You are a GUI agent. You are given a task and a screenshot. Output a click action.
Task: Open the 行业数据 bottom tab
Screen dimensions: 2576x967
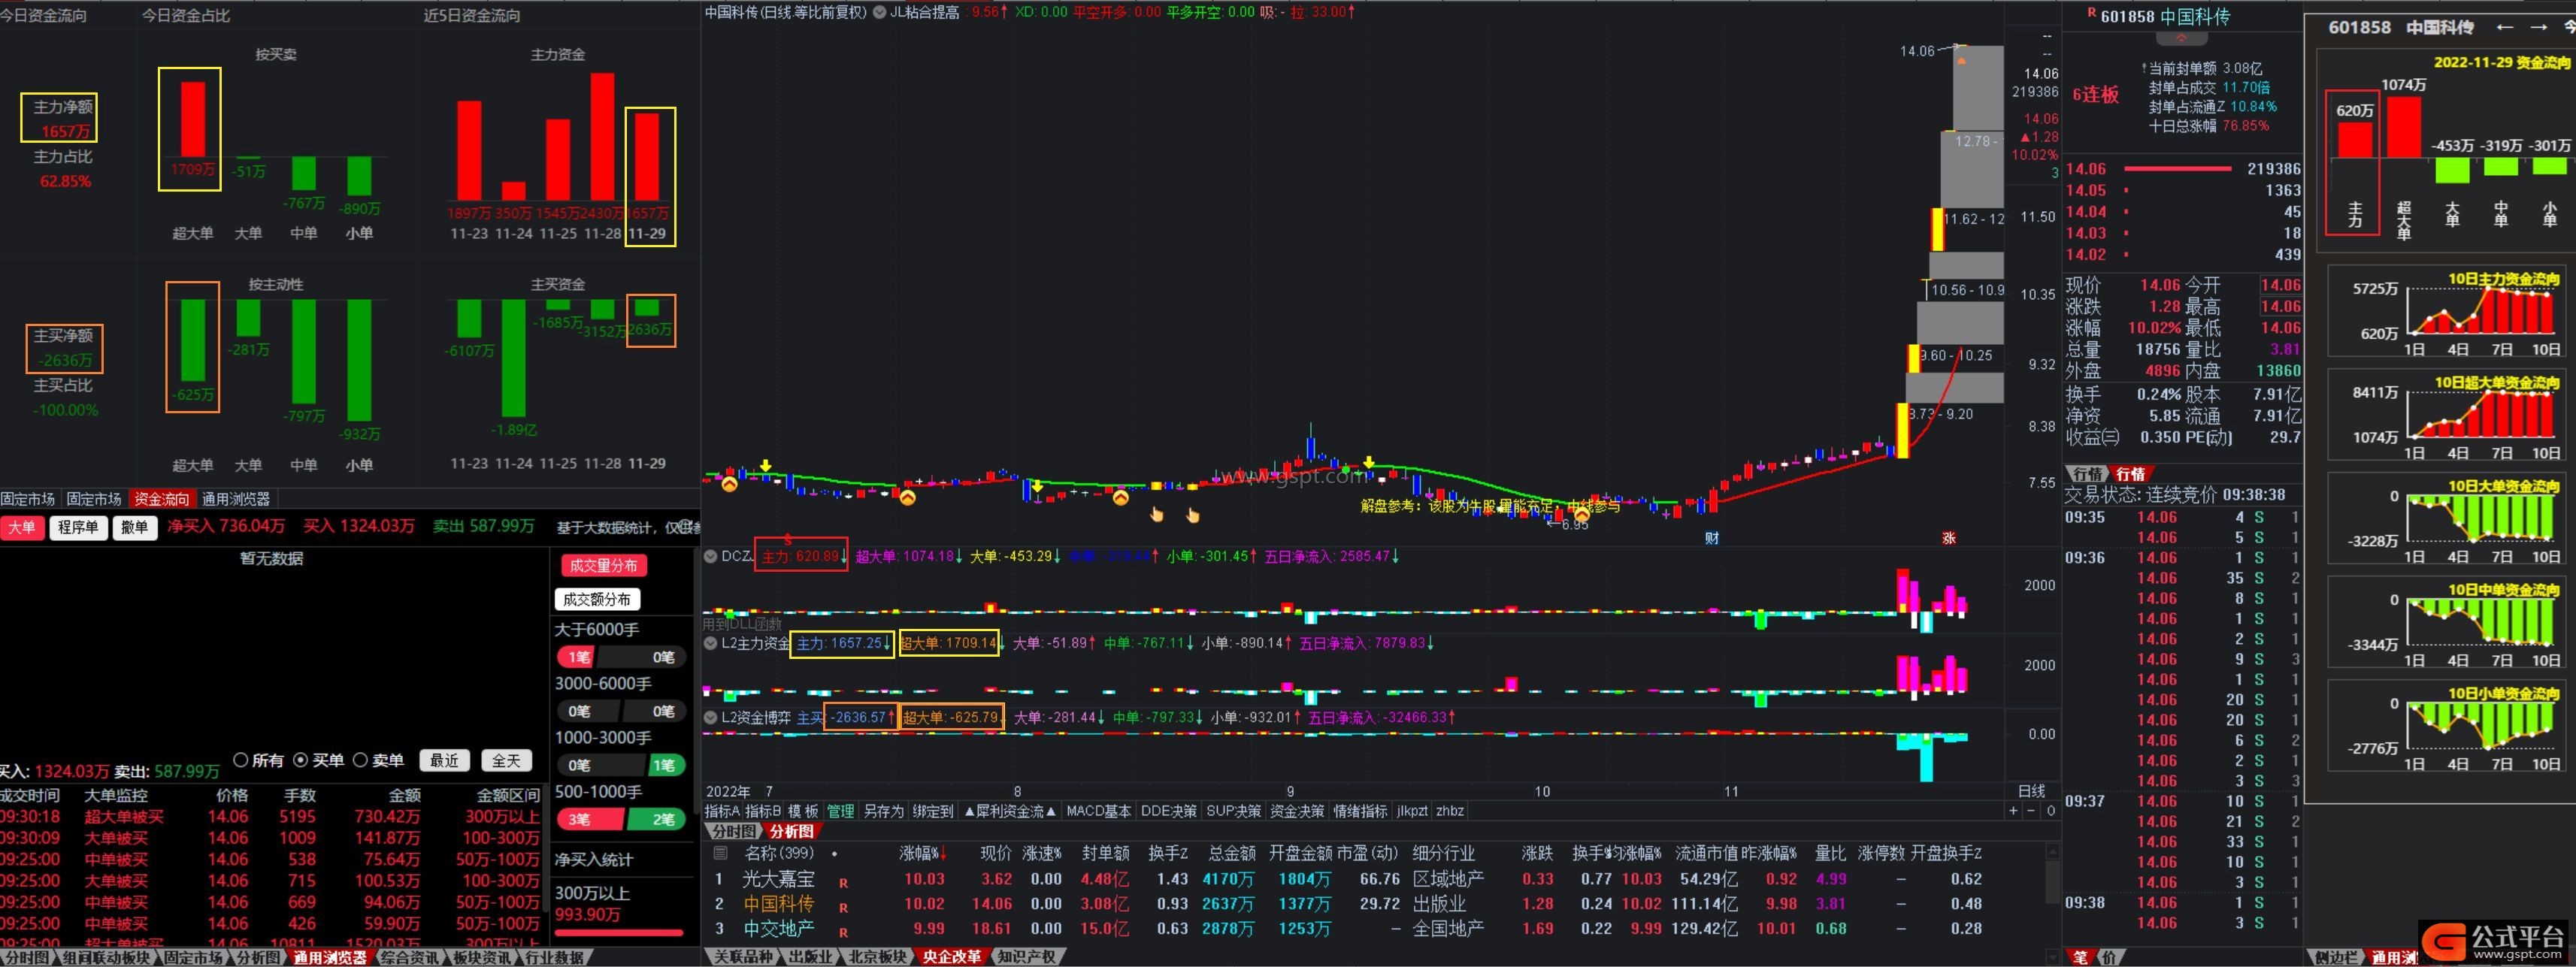(555, 958)
